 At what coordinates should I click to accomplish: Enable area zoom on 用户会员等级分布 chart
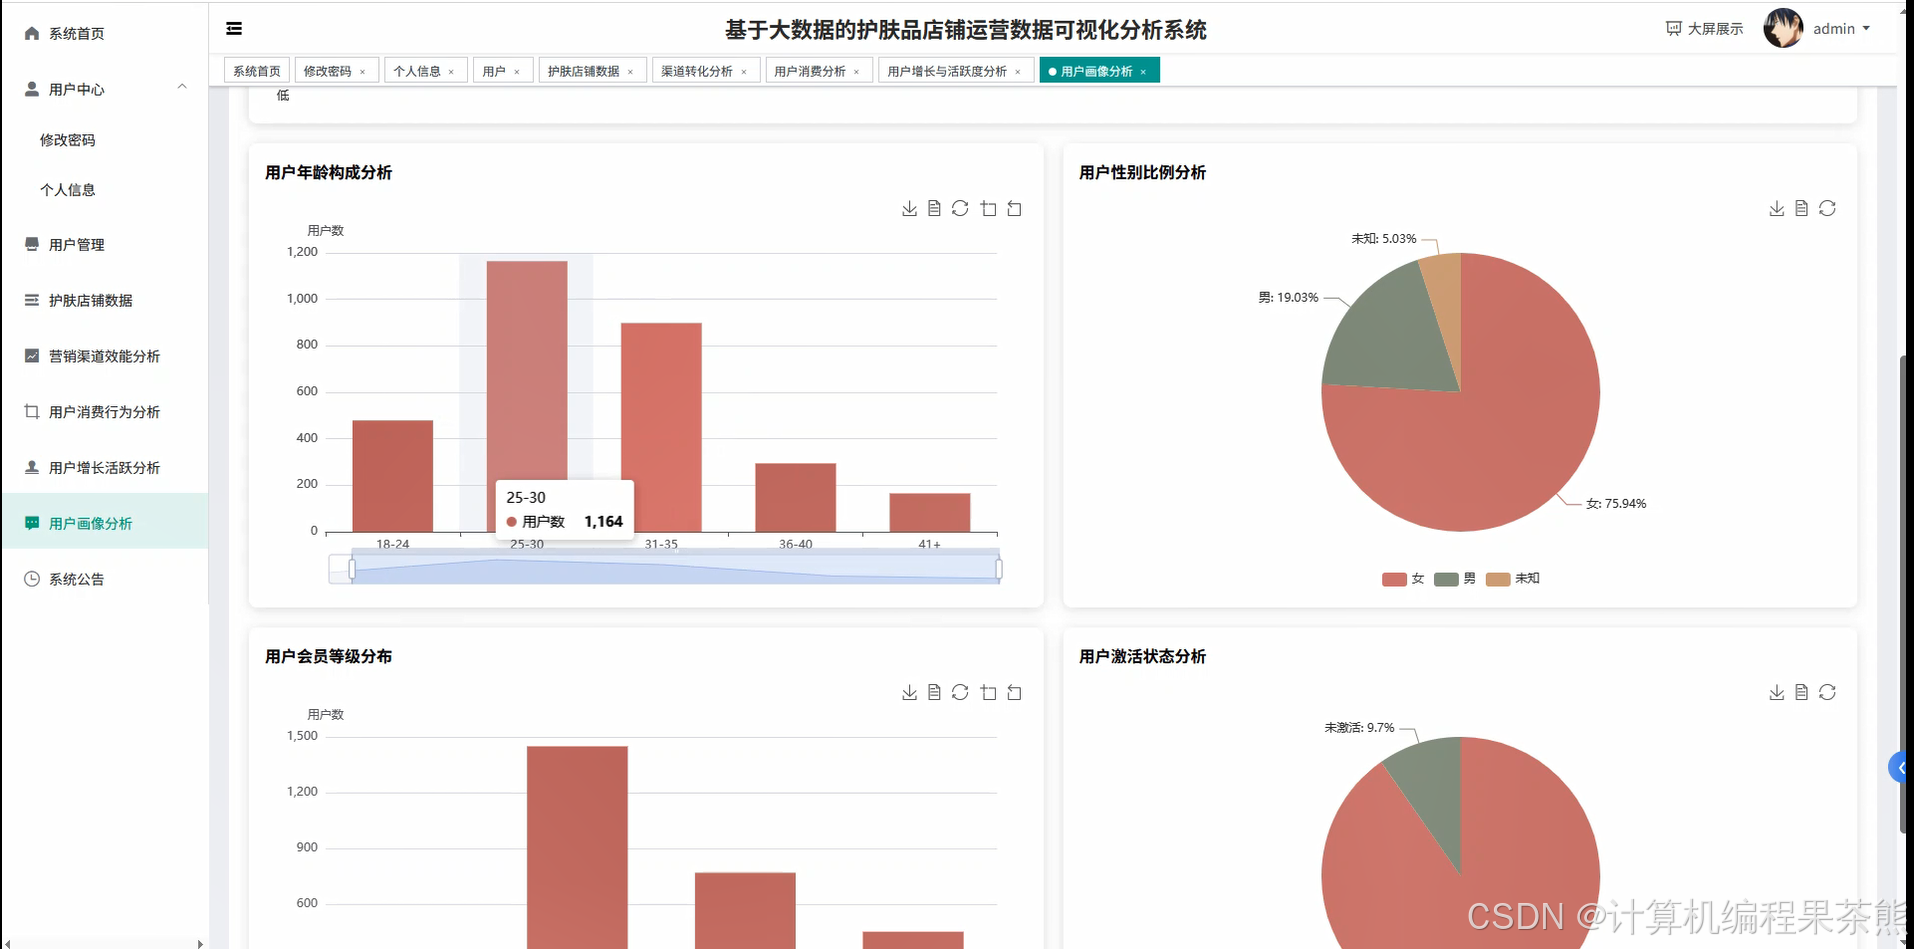click(988, 692)
